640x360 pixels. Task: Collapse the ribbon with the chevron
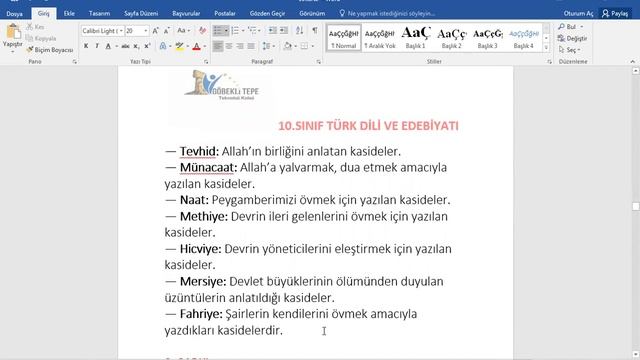click(x=632, y=62)
